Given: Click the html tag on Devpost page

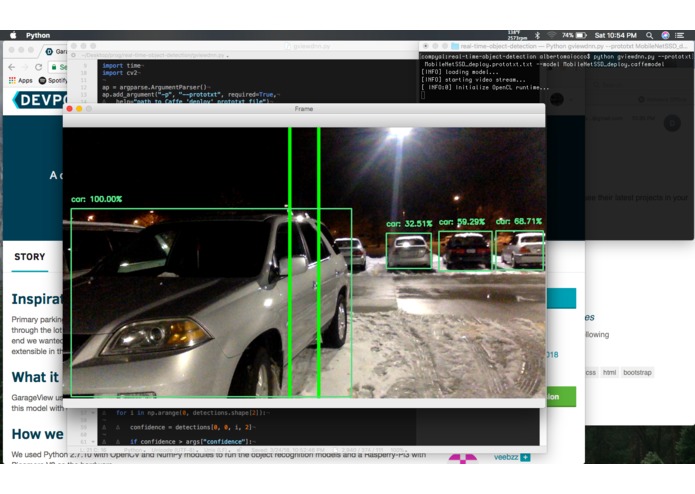Looking at the screenshot, I should tap(609, 373).
